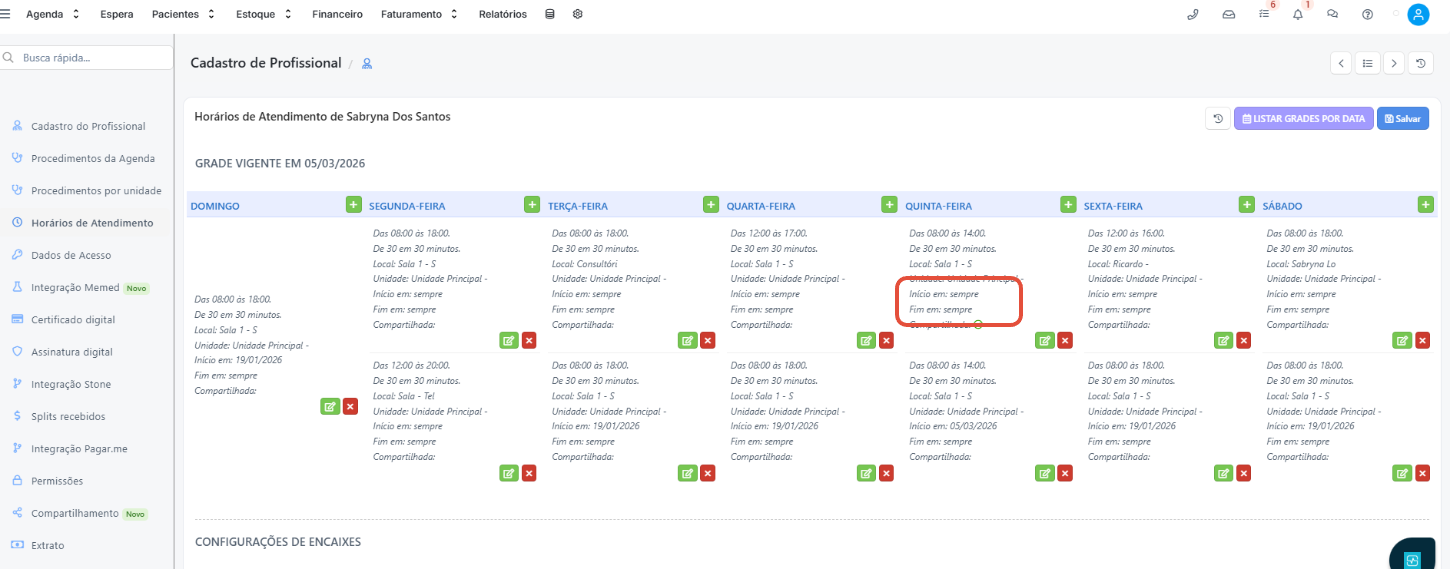Go to the next professional record

(1394, 63)
